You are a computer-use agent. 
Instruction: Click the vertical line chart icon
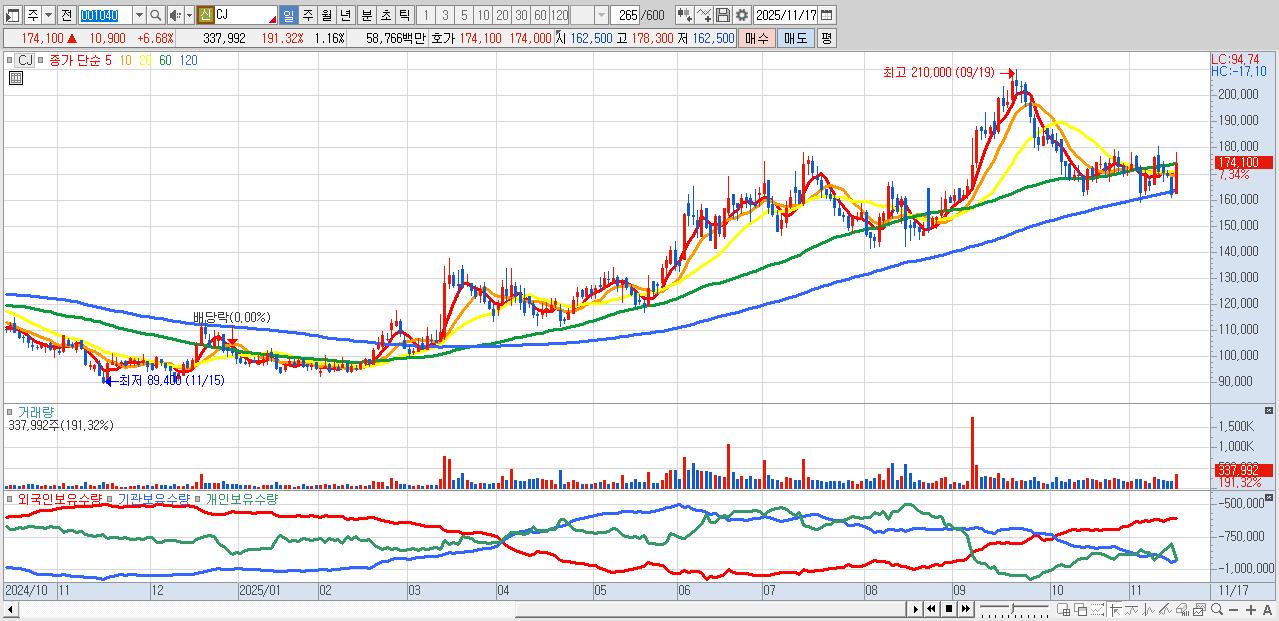[x=1148, y=609]
